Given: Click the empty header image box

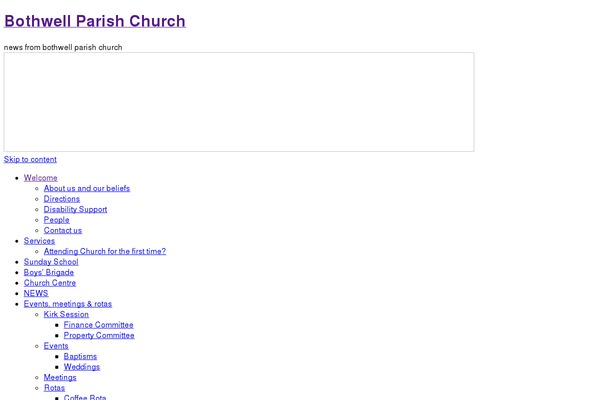Looking at the screenshot, I should pos(239,102).
